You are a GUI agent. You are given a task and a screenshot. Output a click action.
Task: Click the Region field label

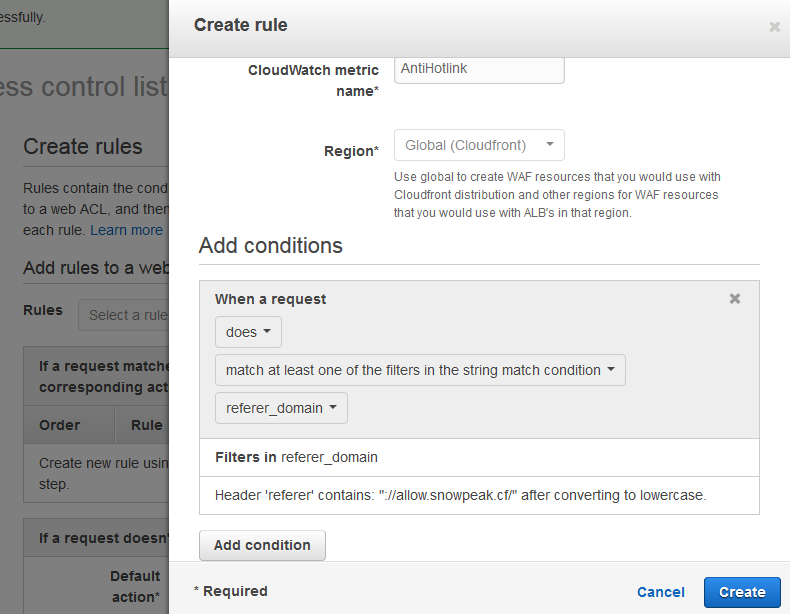pos(351,151)
